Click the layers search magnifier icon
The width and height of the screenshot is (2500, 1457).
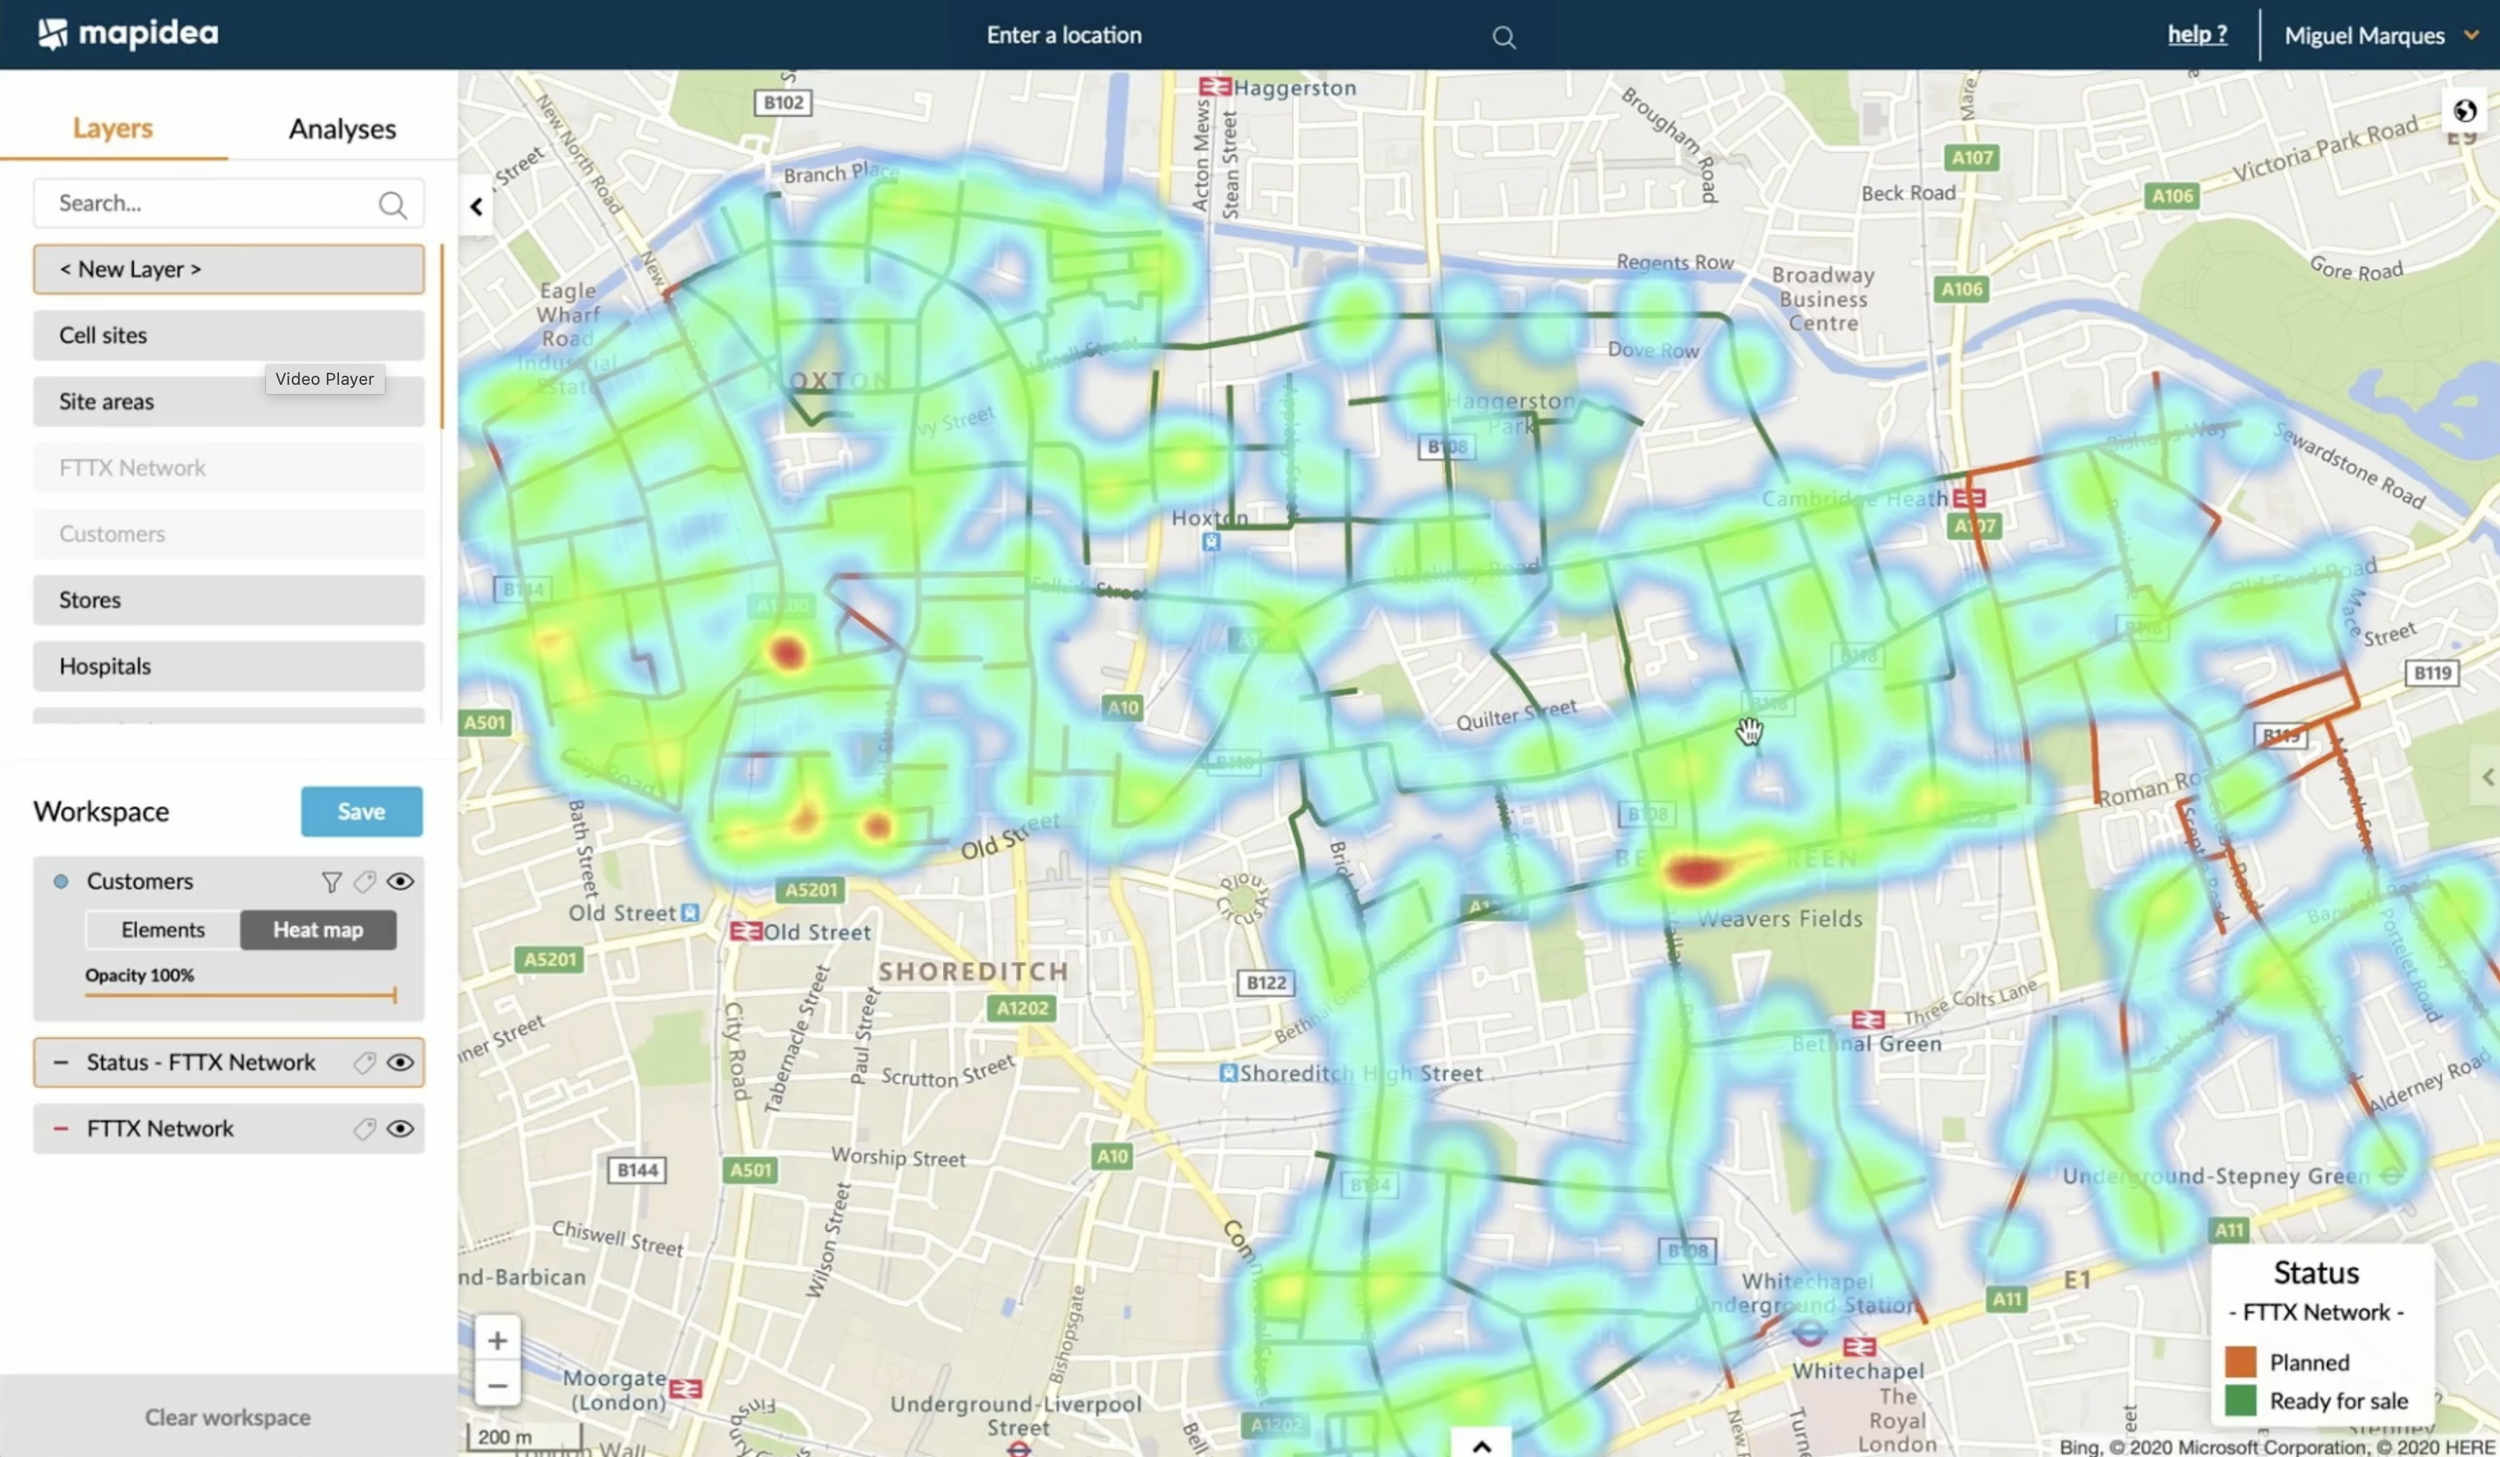click(392, 205)
